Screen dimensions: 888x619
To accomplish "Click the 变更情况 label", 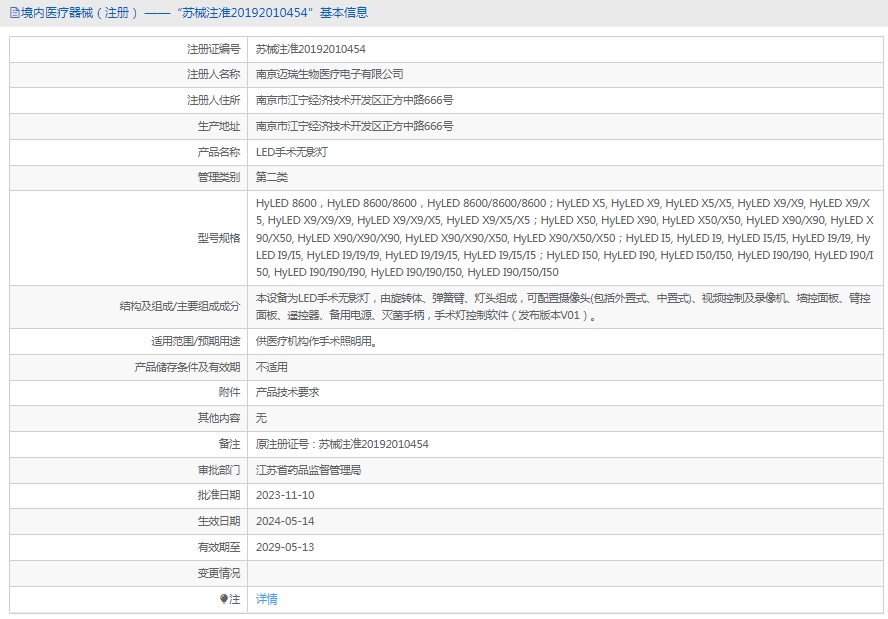I will [219, 574].
